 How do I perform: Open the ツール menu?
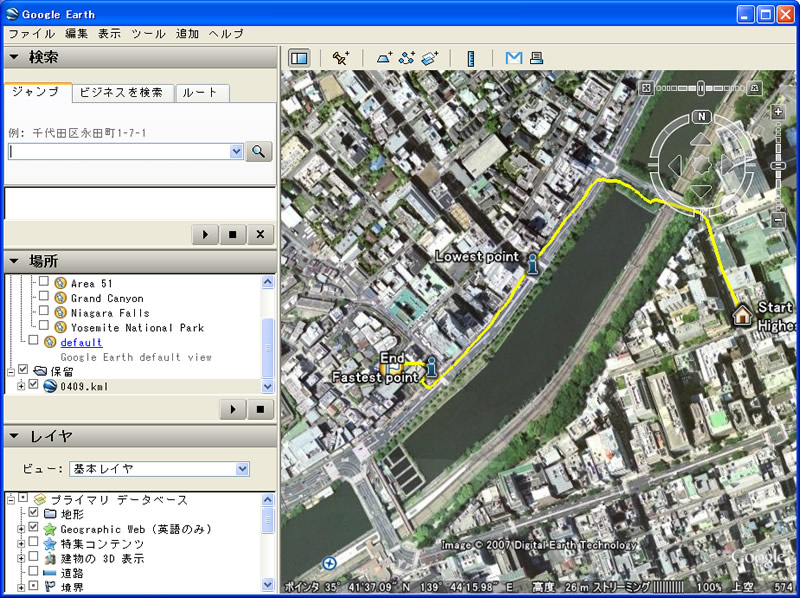pyautogui.click(x=148, y=34)
